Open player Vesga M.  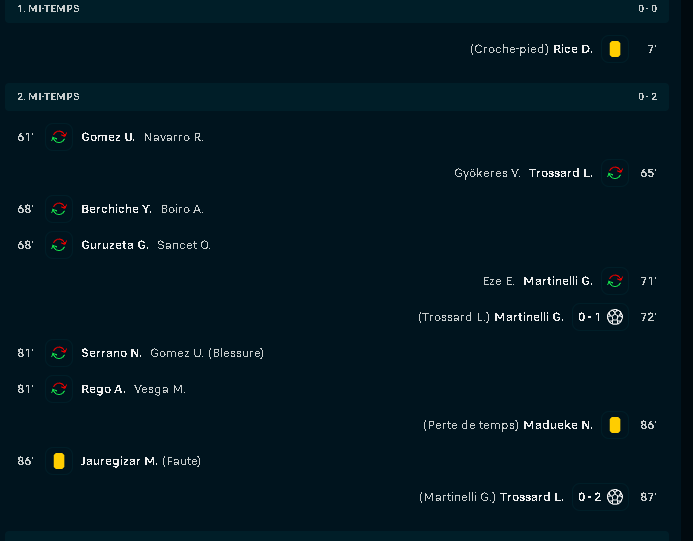pos(160,389)
